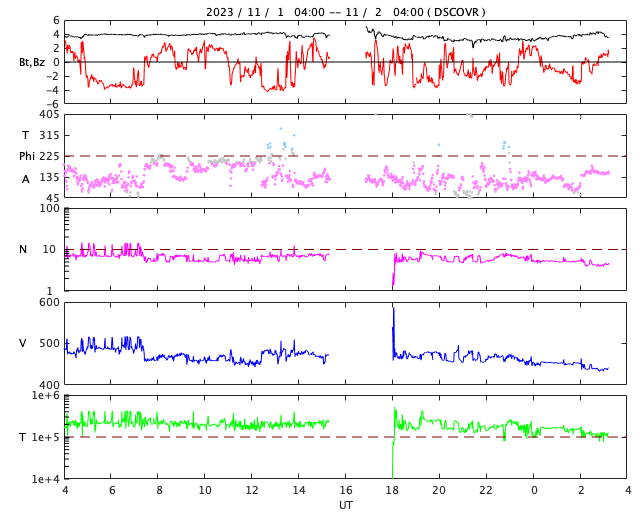Click the 100 tick on the N axis
640x512 pixels.
pyautogui.click(x=49, y=208)
